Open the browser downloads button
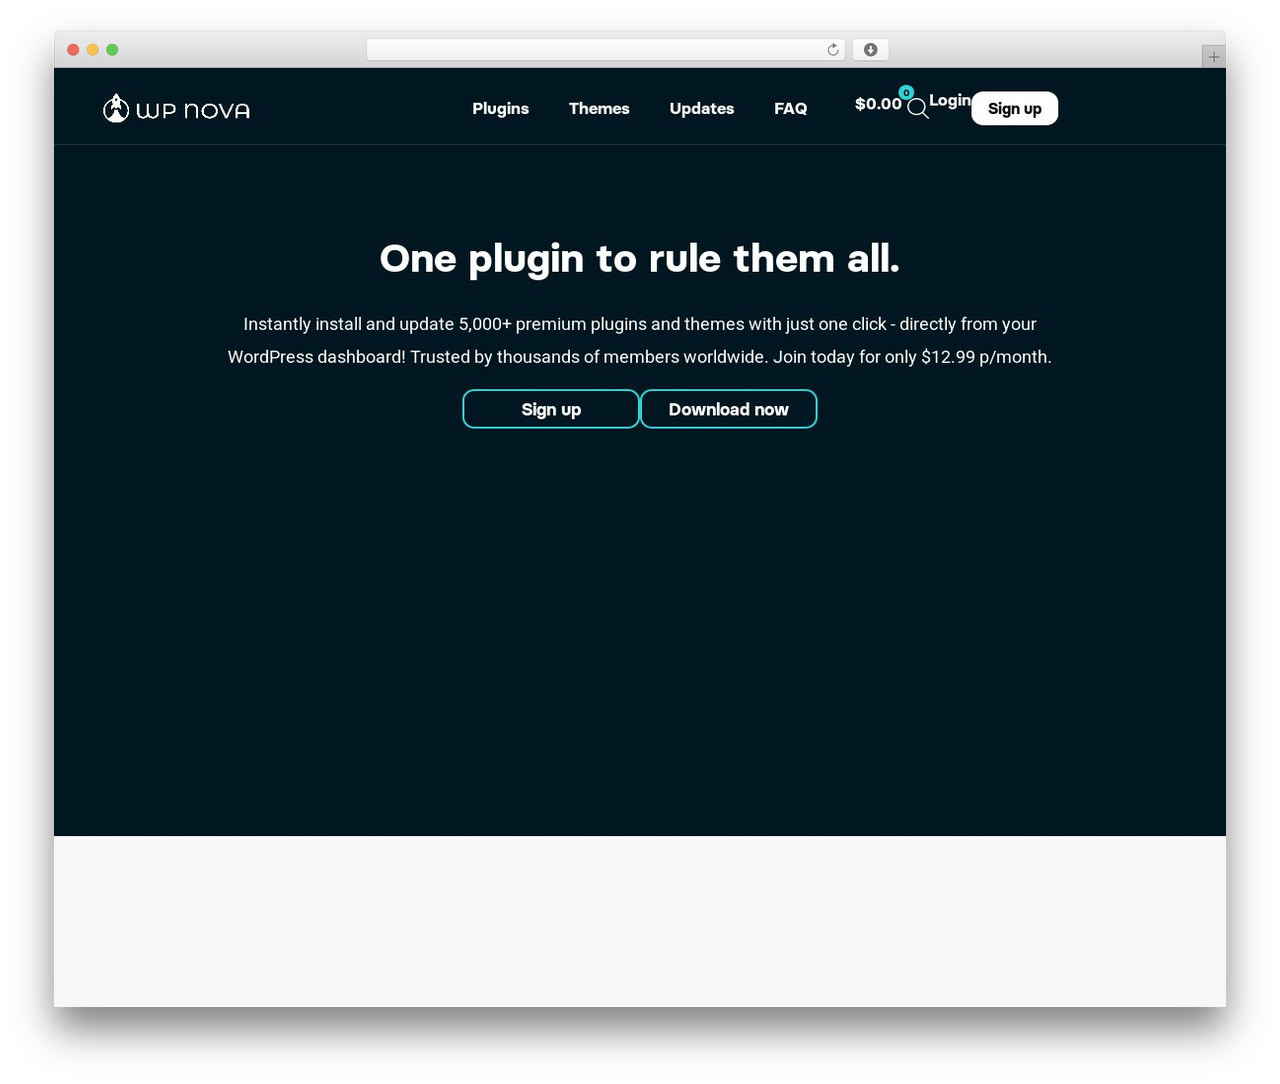1280x1084 pixels. click(871, 50)
